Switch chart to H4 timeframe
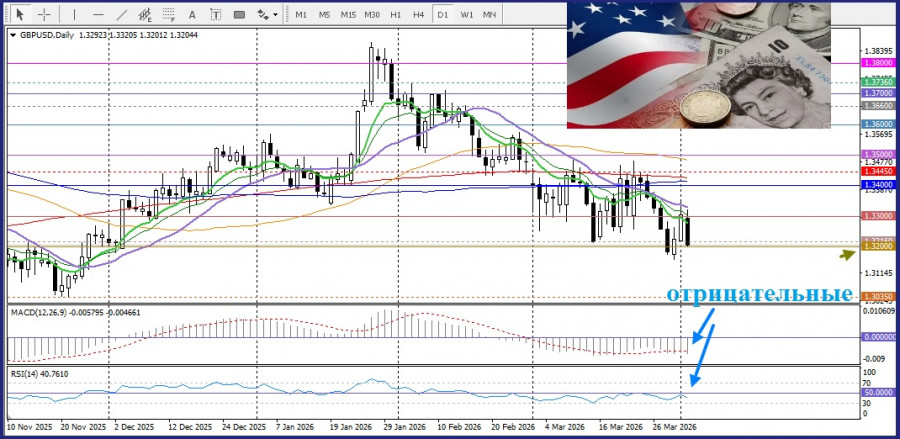This screenshot has width=900, height=439. 418,14
